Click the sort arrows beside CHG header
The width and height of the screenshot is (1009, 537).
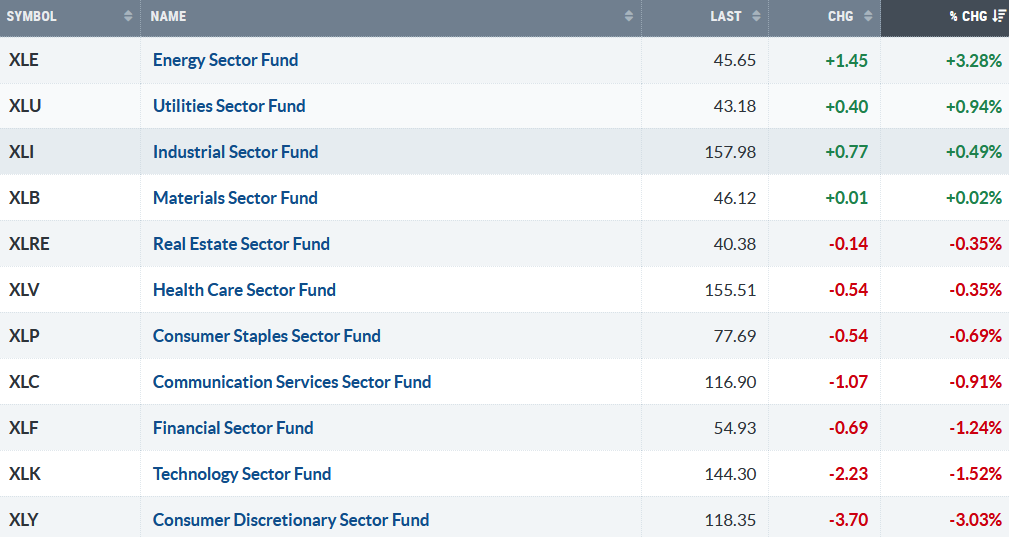click(x=868, y=17)
